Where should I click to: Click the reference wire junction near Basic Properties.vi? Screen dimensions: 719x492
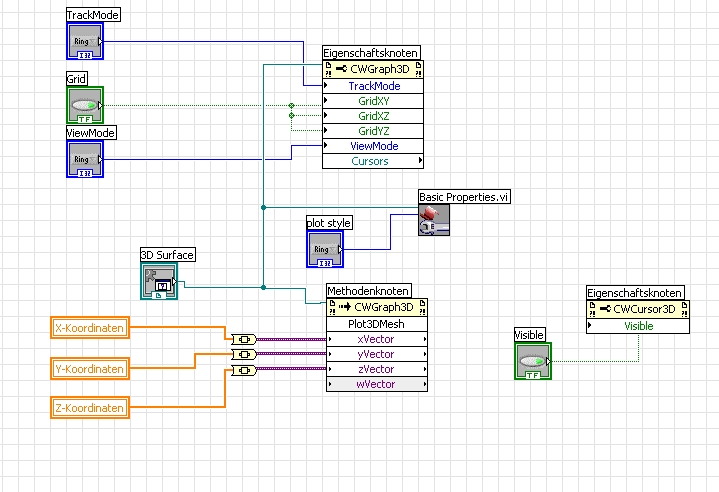point(263,208)
